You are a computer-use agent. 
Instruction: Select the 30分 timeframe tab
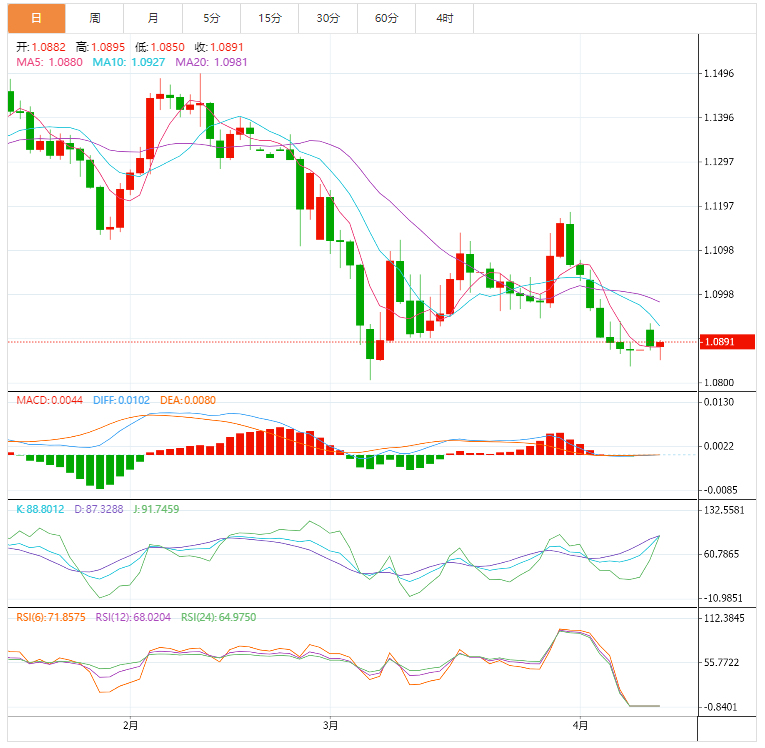pos(328,19)
